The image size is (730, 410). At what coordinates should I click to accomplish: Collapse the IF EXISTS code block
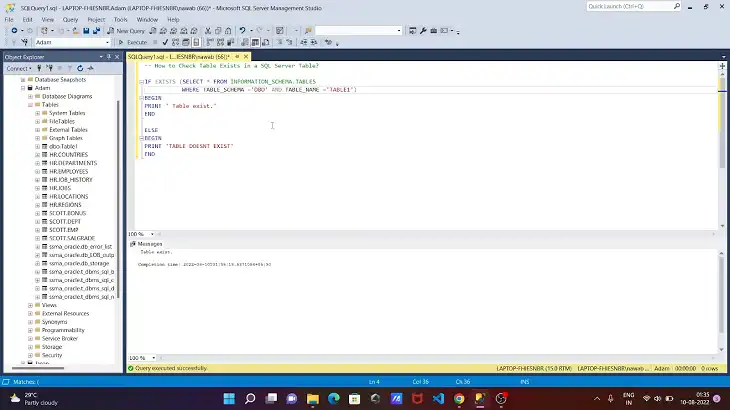[x=141, y=82]
